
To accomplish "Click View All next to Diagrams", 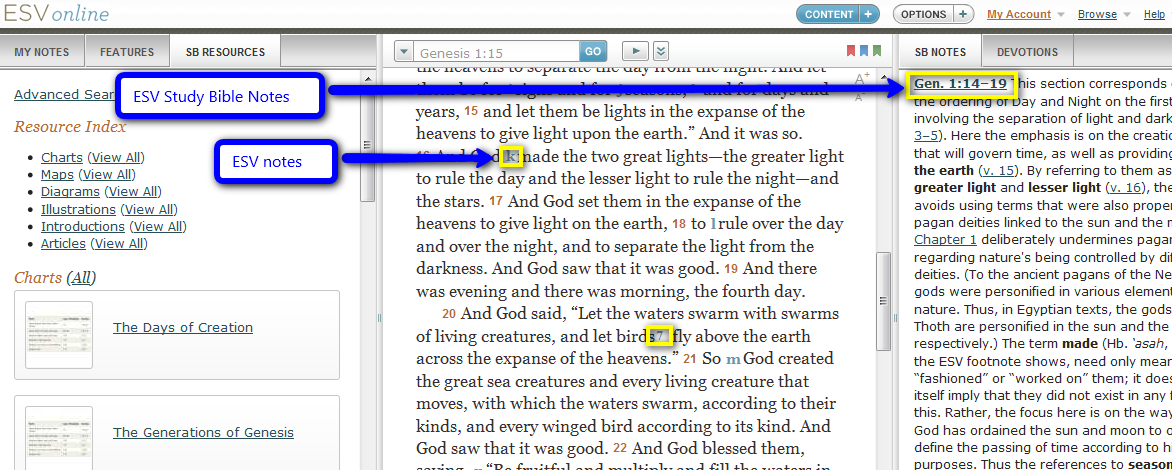I will coord(133,192).
